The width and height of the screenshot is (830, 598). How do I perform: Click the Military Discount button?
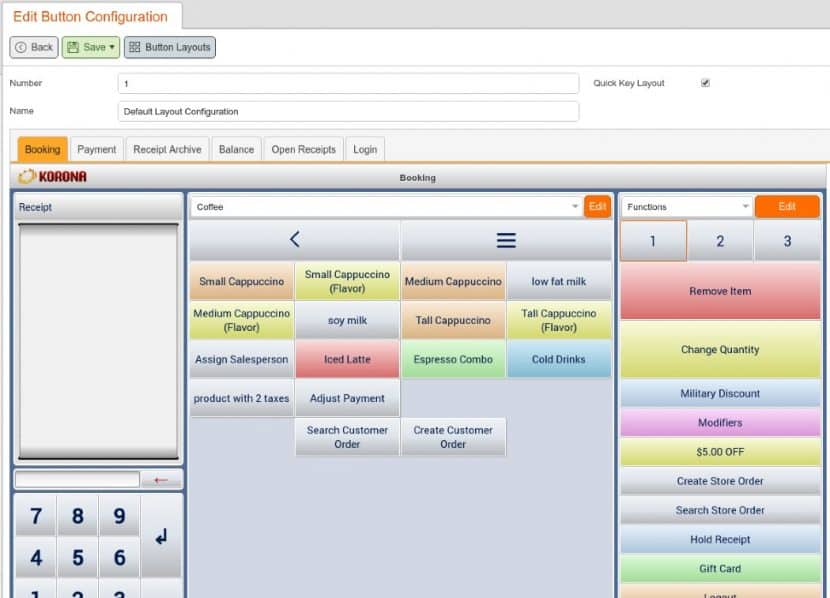(720, 394)
